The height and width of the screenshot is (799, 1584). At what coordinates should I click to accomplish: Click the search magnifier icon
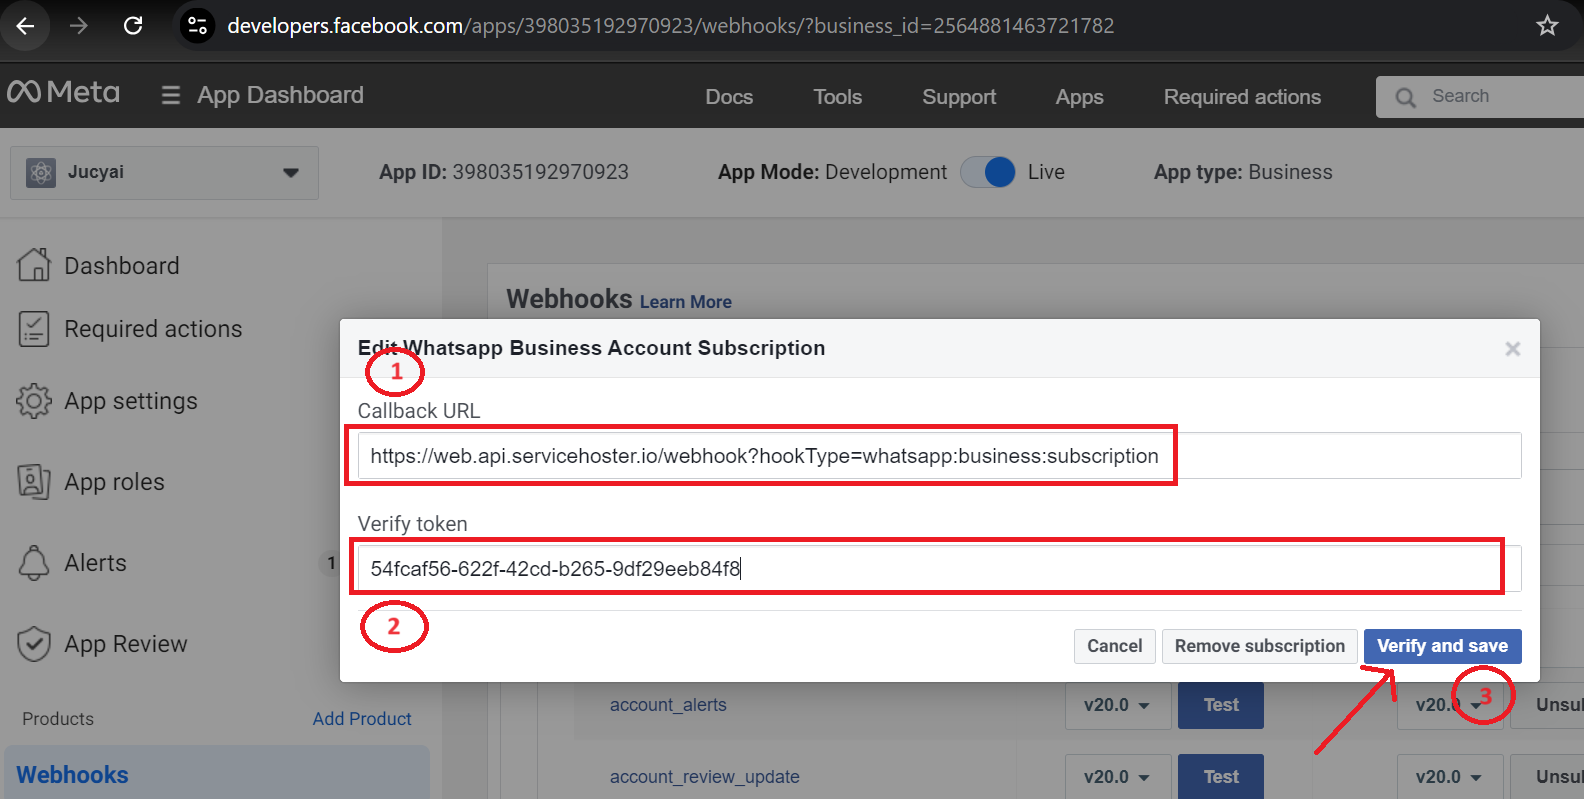pos(1406,97)
